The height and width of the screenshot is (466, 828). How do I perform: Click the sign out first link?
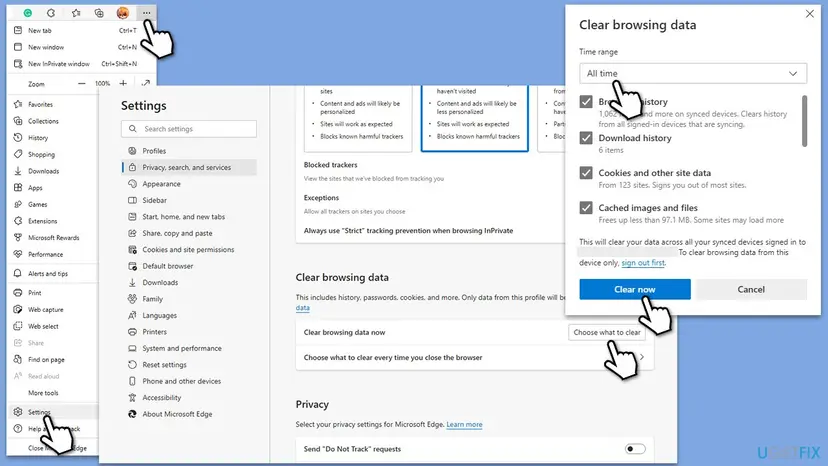coord(643,263)
